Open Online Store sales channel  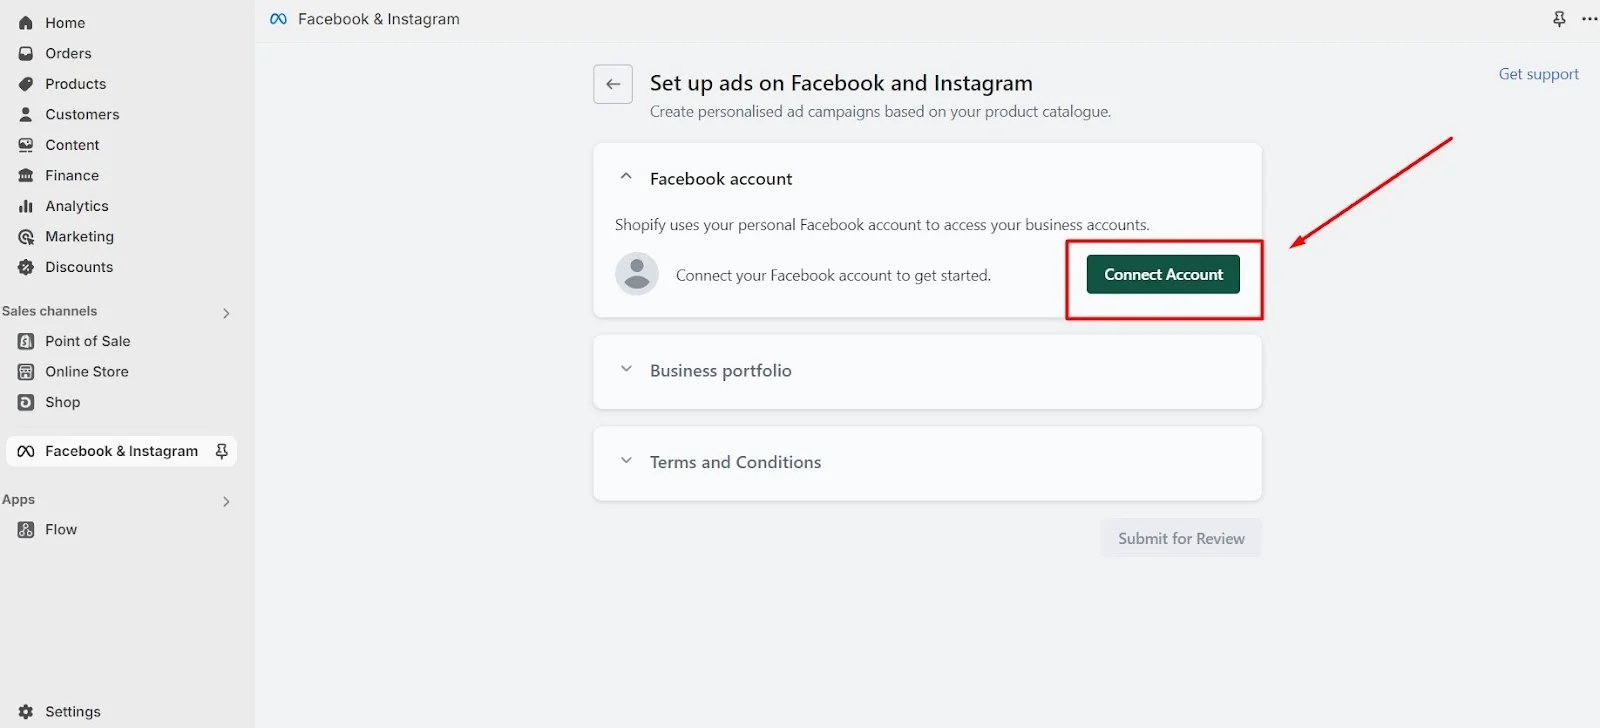pyautogui.click(x=87, y=372)
